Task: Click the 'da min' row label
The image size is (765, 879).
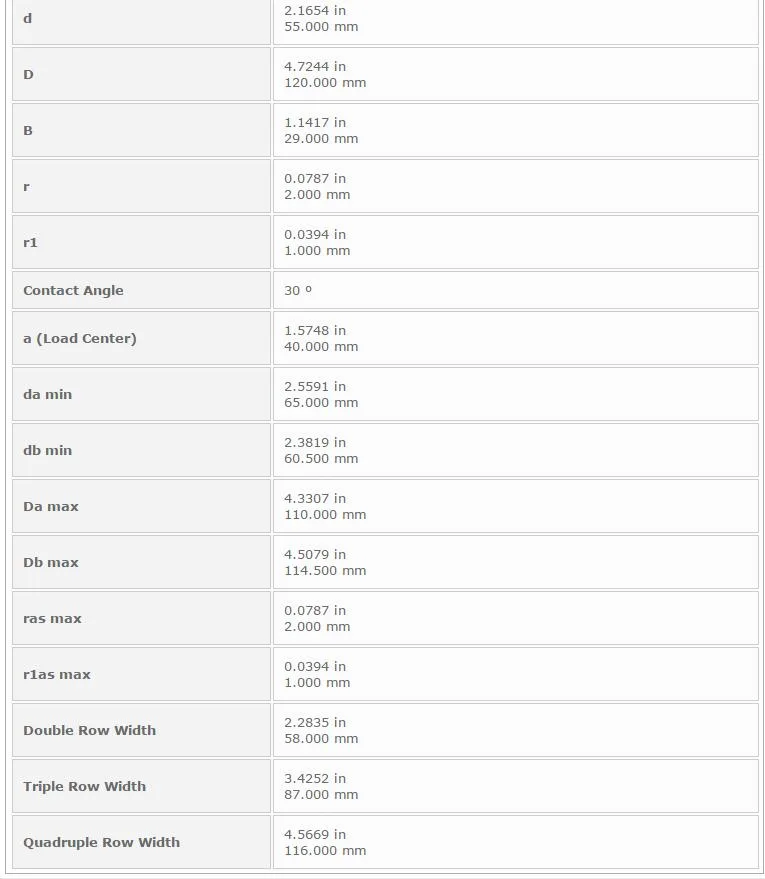Action: click(x=48, y=395)
